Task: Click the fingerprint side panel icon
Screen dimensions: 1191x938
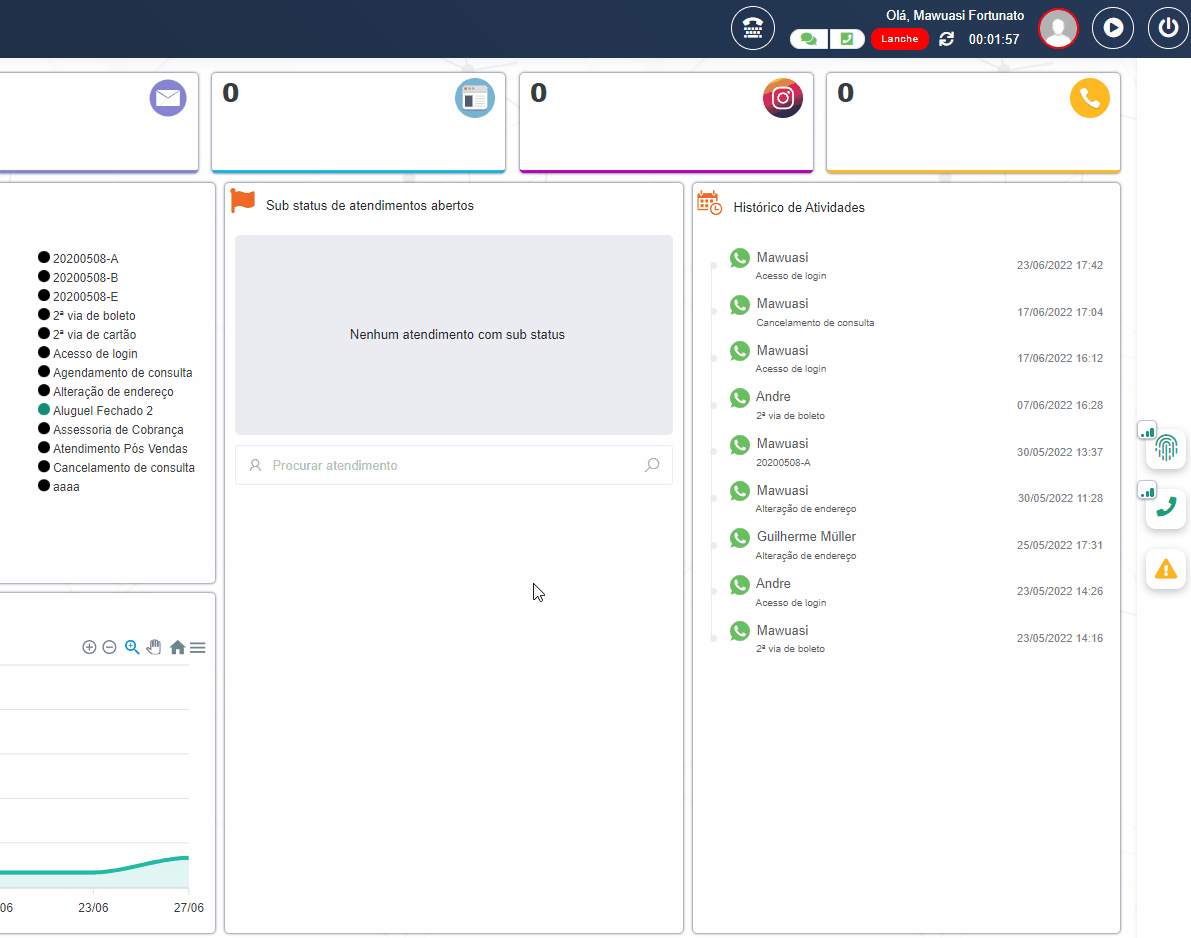Action: 1166,447
